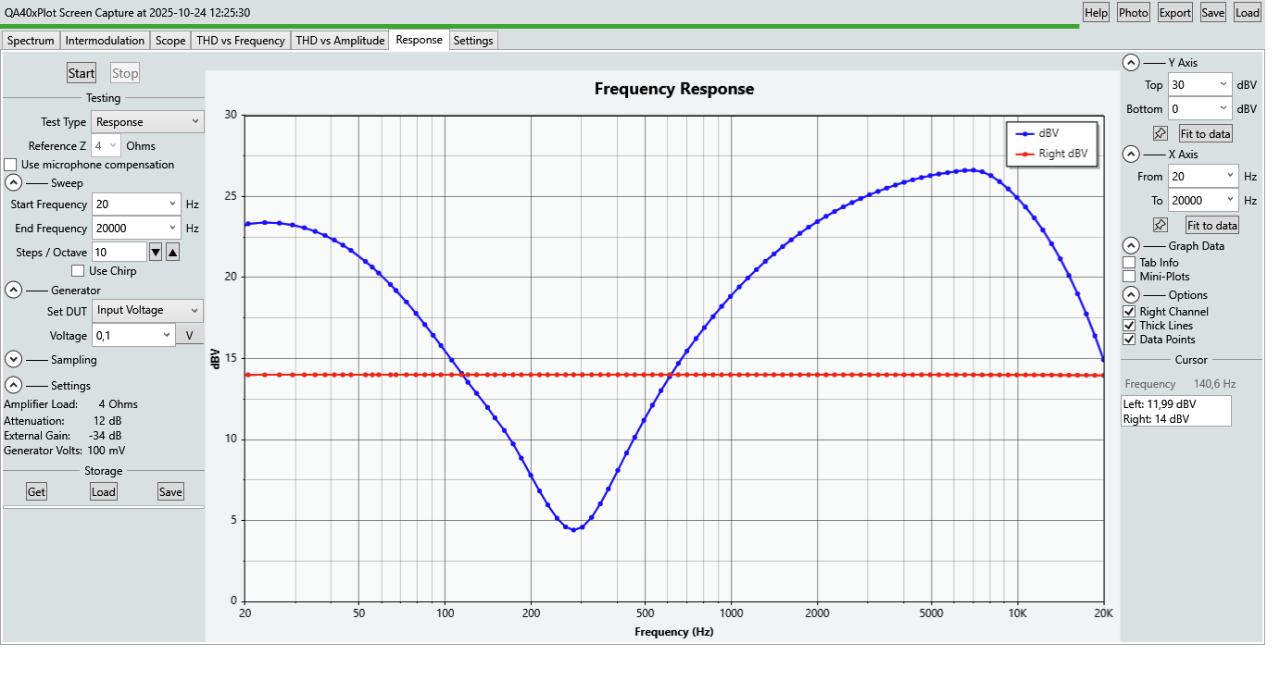Collapse the Sweep section chevron
Image resolution: width=1280 pixels, height=681 pixels.
[14, 183]
